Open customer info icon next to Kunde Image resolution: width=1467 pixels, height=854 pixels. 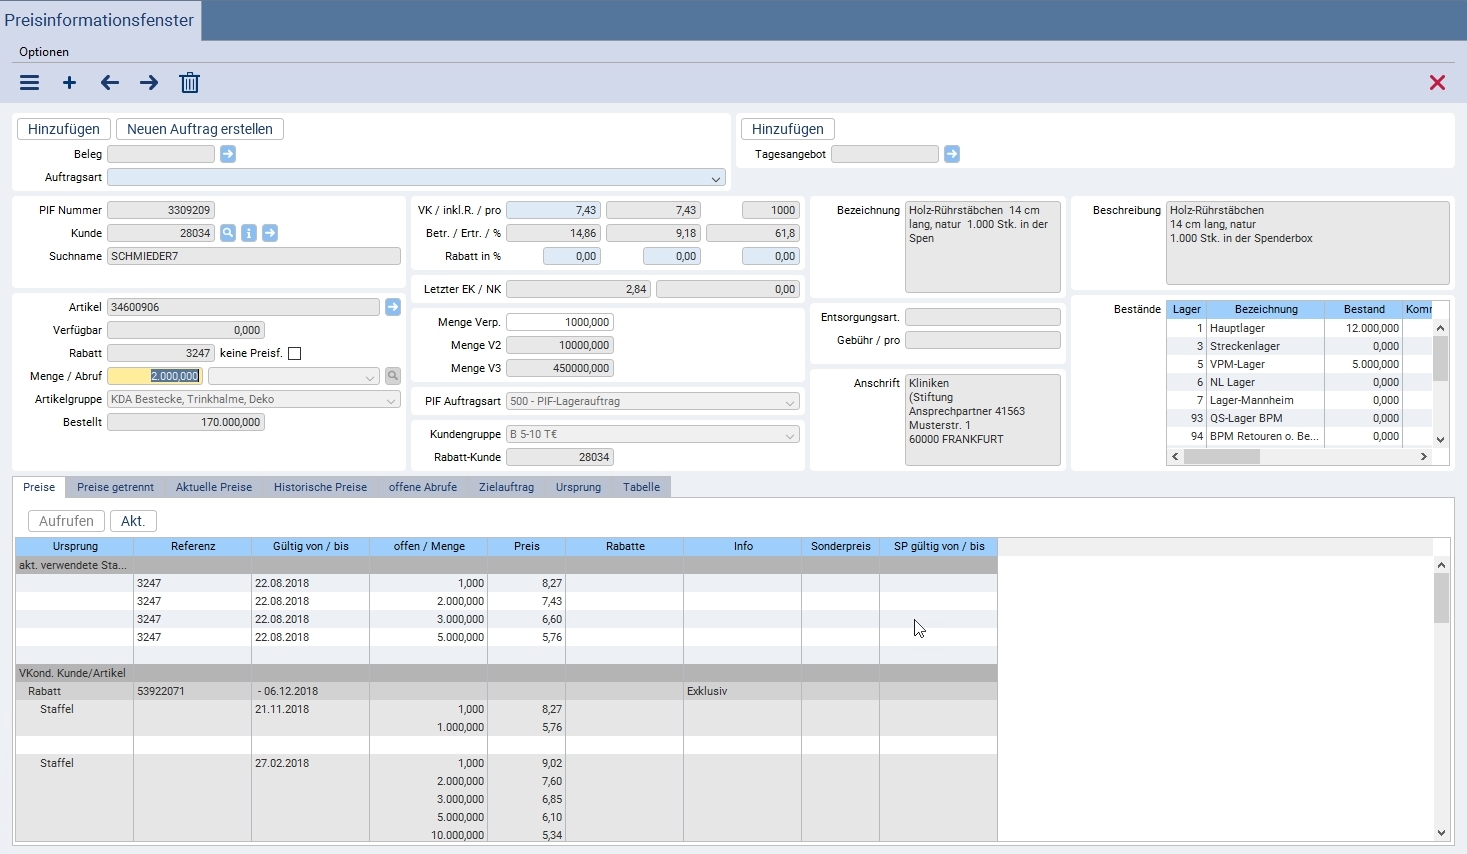pyautogui.click(x=249, y=233)
